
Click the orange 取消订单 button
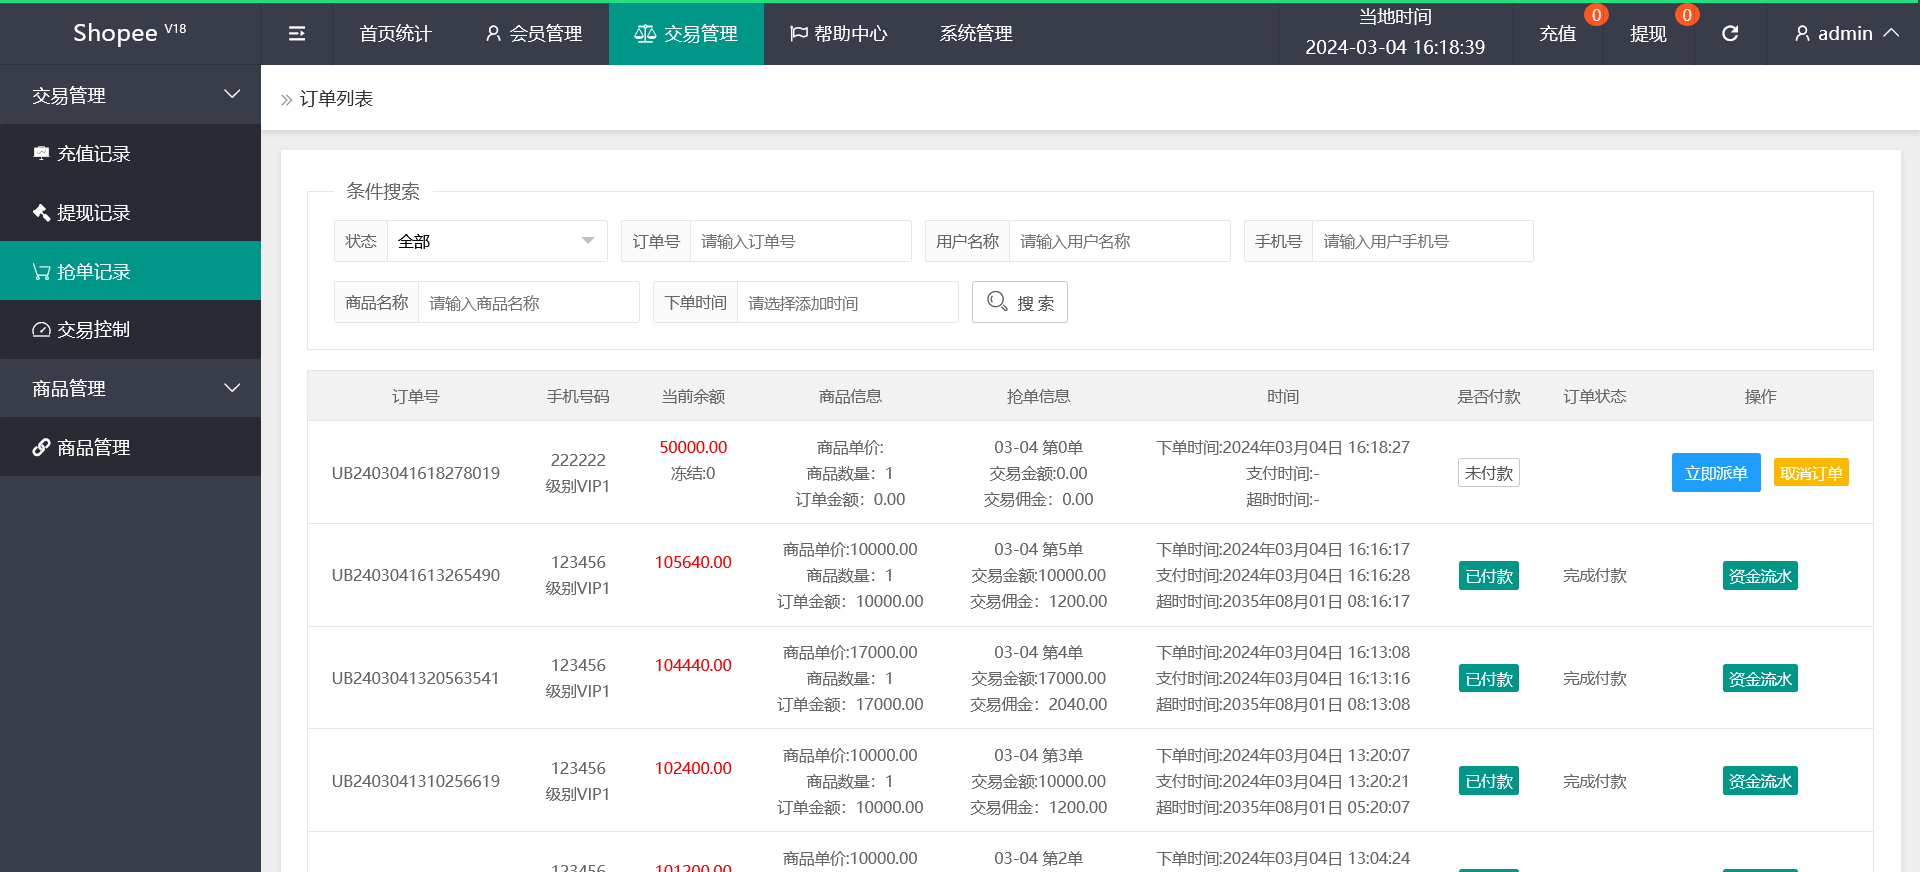click(x=1810, y=473)
